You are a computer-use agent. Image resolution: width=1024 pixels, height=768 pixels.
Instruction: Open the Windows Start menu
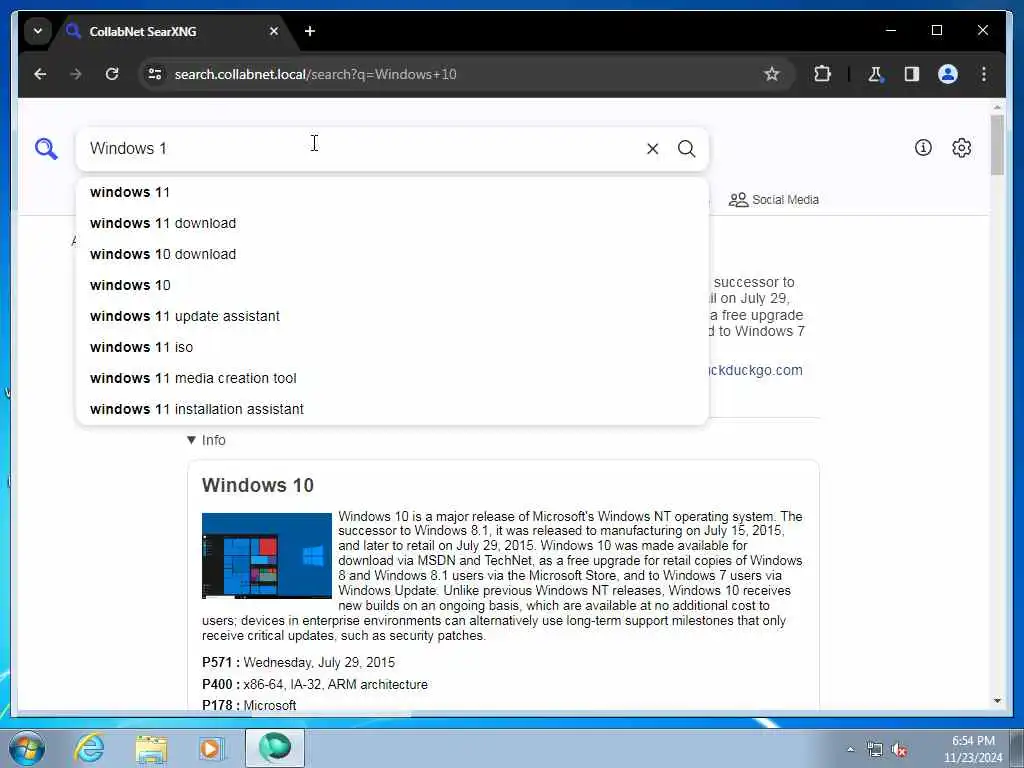(26, 748)
